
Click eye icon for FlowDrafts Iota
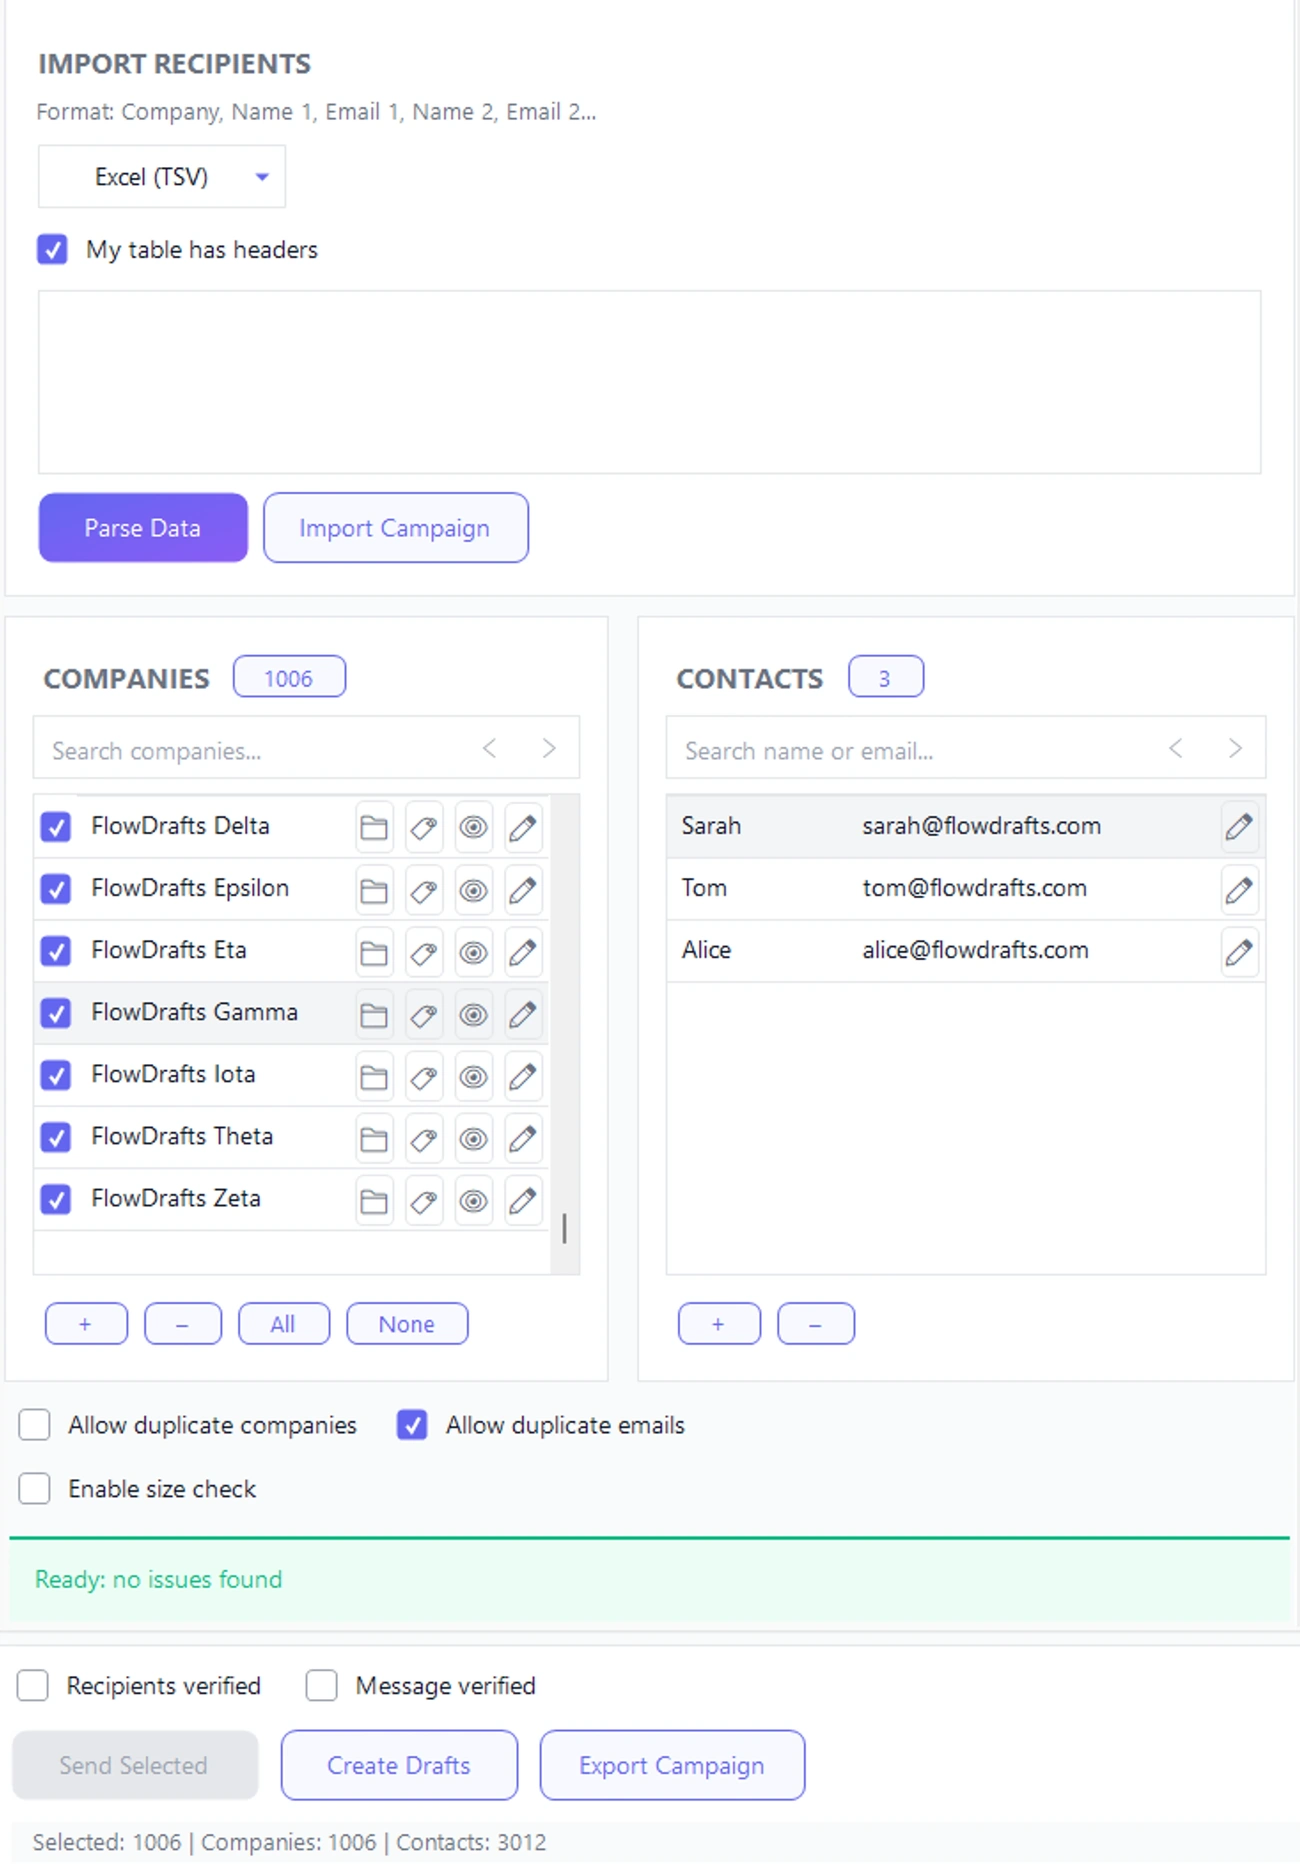pos(473,1076)
